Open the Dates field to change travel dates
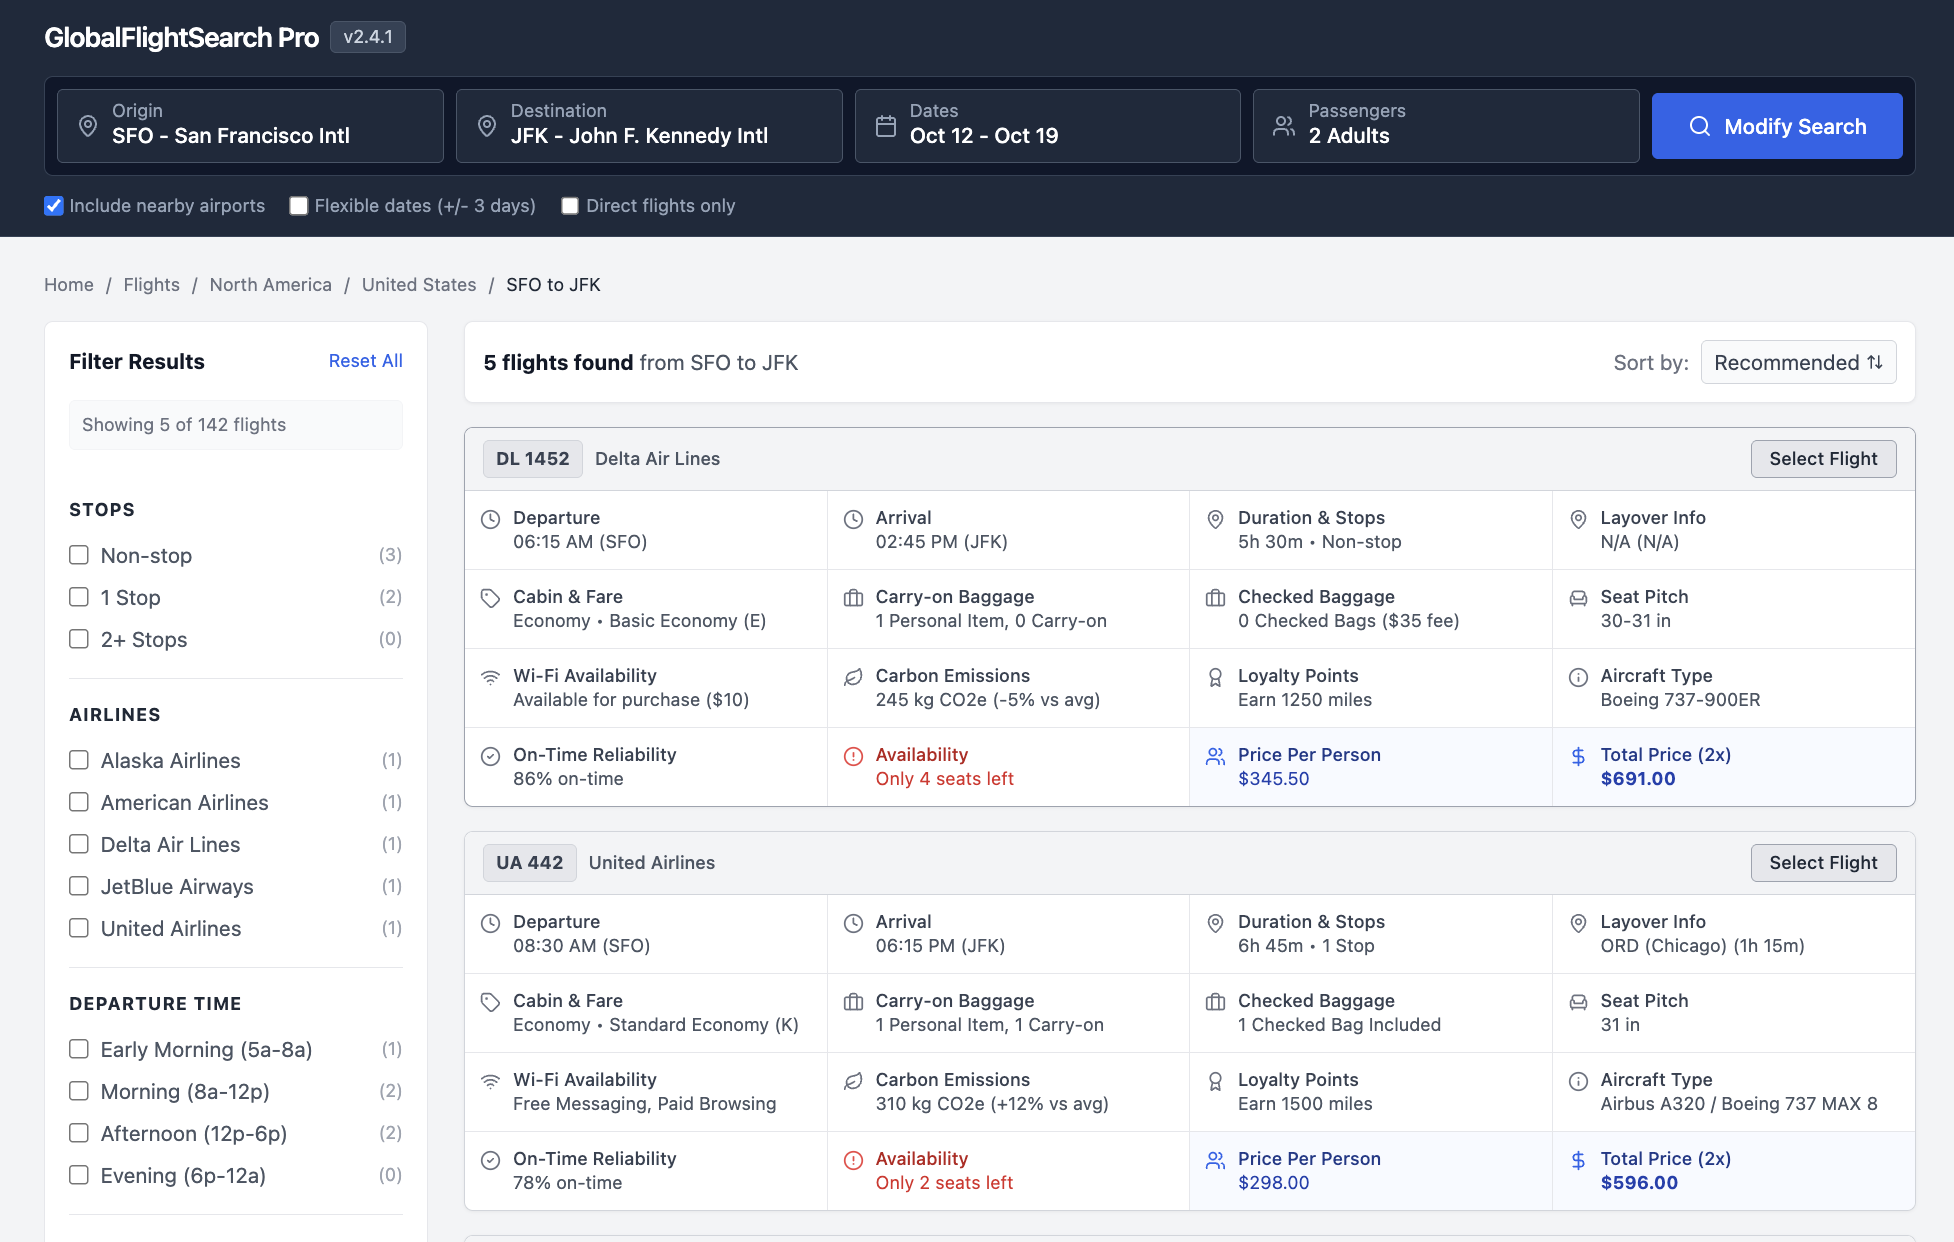Viewport: 1954px width, 1242px height. click(1047, 126)
